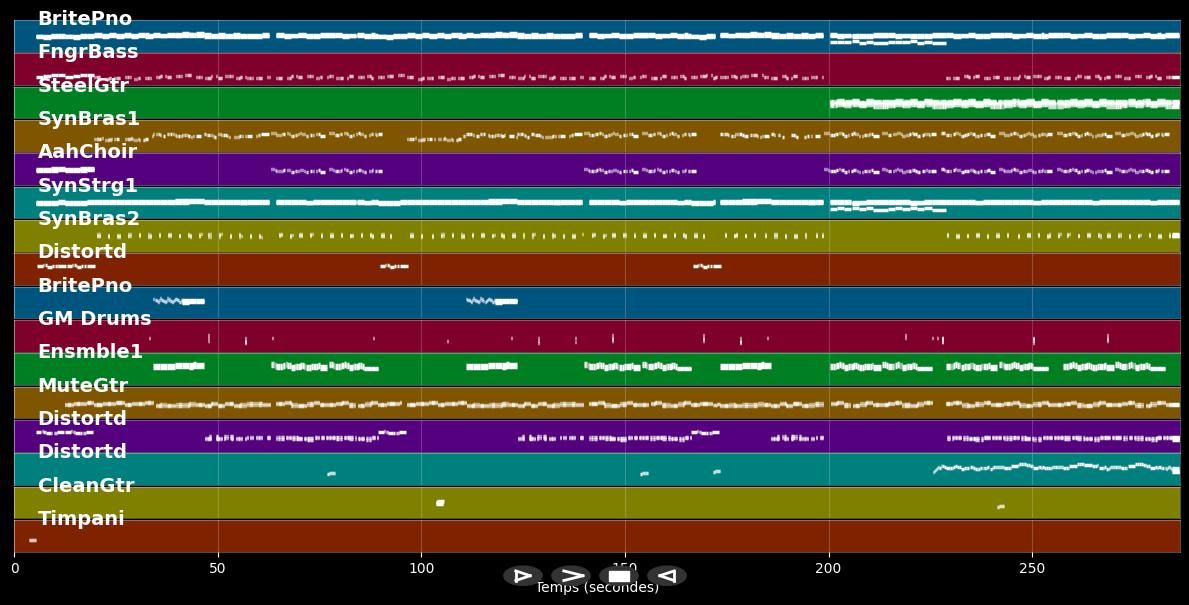The image size is (1189, 605).
Task: Select the SynStrg1 track name
Action: coord(88,186)
